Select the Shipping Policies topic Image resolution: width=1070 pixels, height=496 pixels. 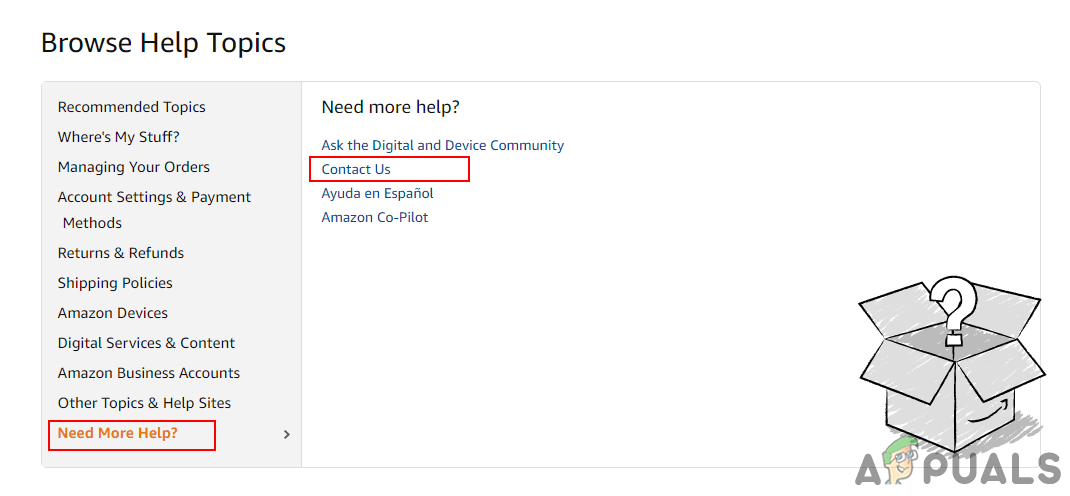[115, 283]
